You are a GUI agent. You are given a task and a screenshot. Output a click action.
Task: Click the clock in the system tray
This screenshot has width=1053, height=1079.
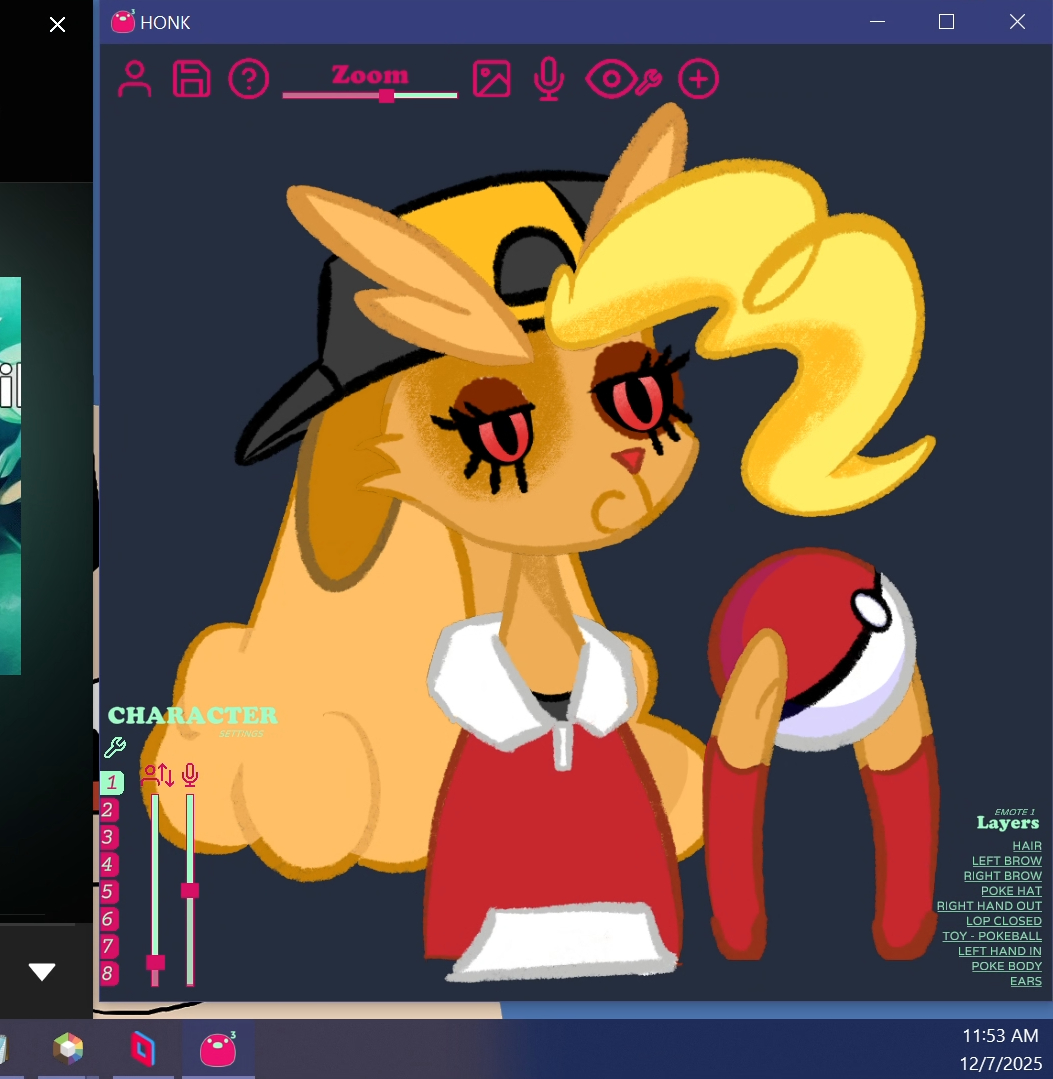tap(1000, 1049)
